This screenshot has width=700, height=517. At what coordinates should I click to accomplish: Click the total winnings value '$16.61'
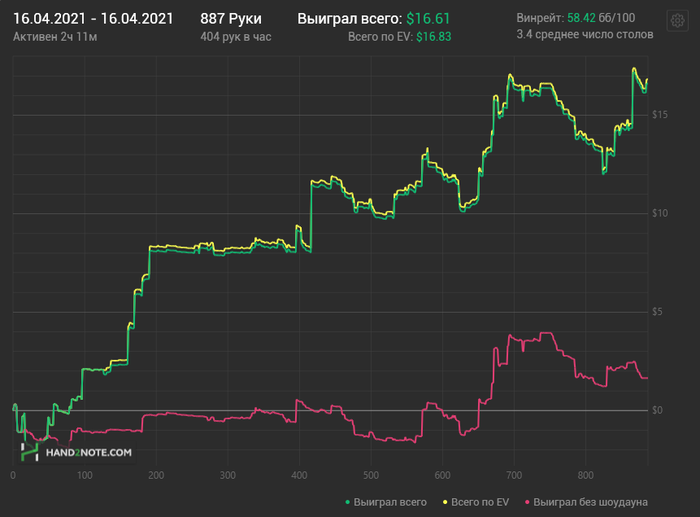tap(428, 19)
